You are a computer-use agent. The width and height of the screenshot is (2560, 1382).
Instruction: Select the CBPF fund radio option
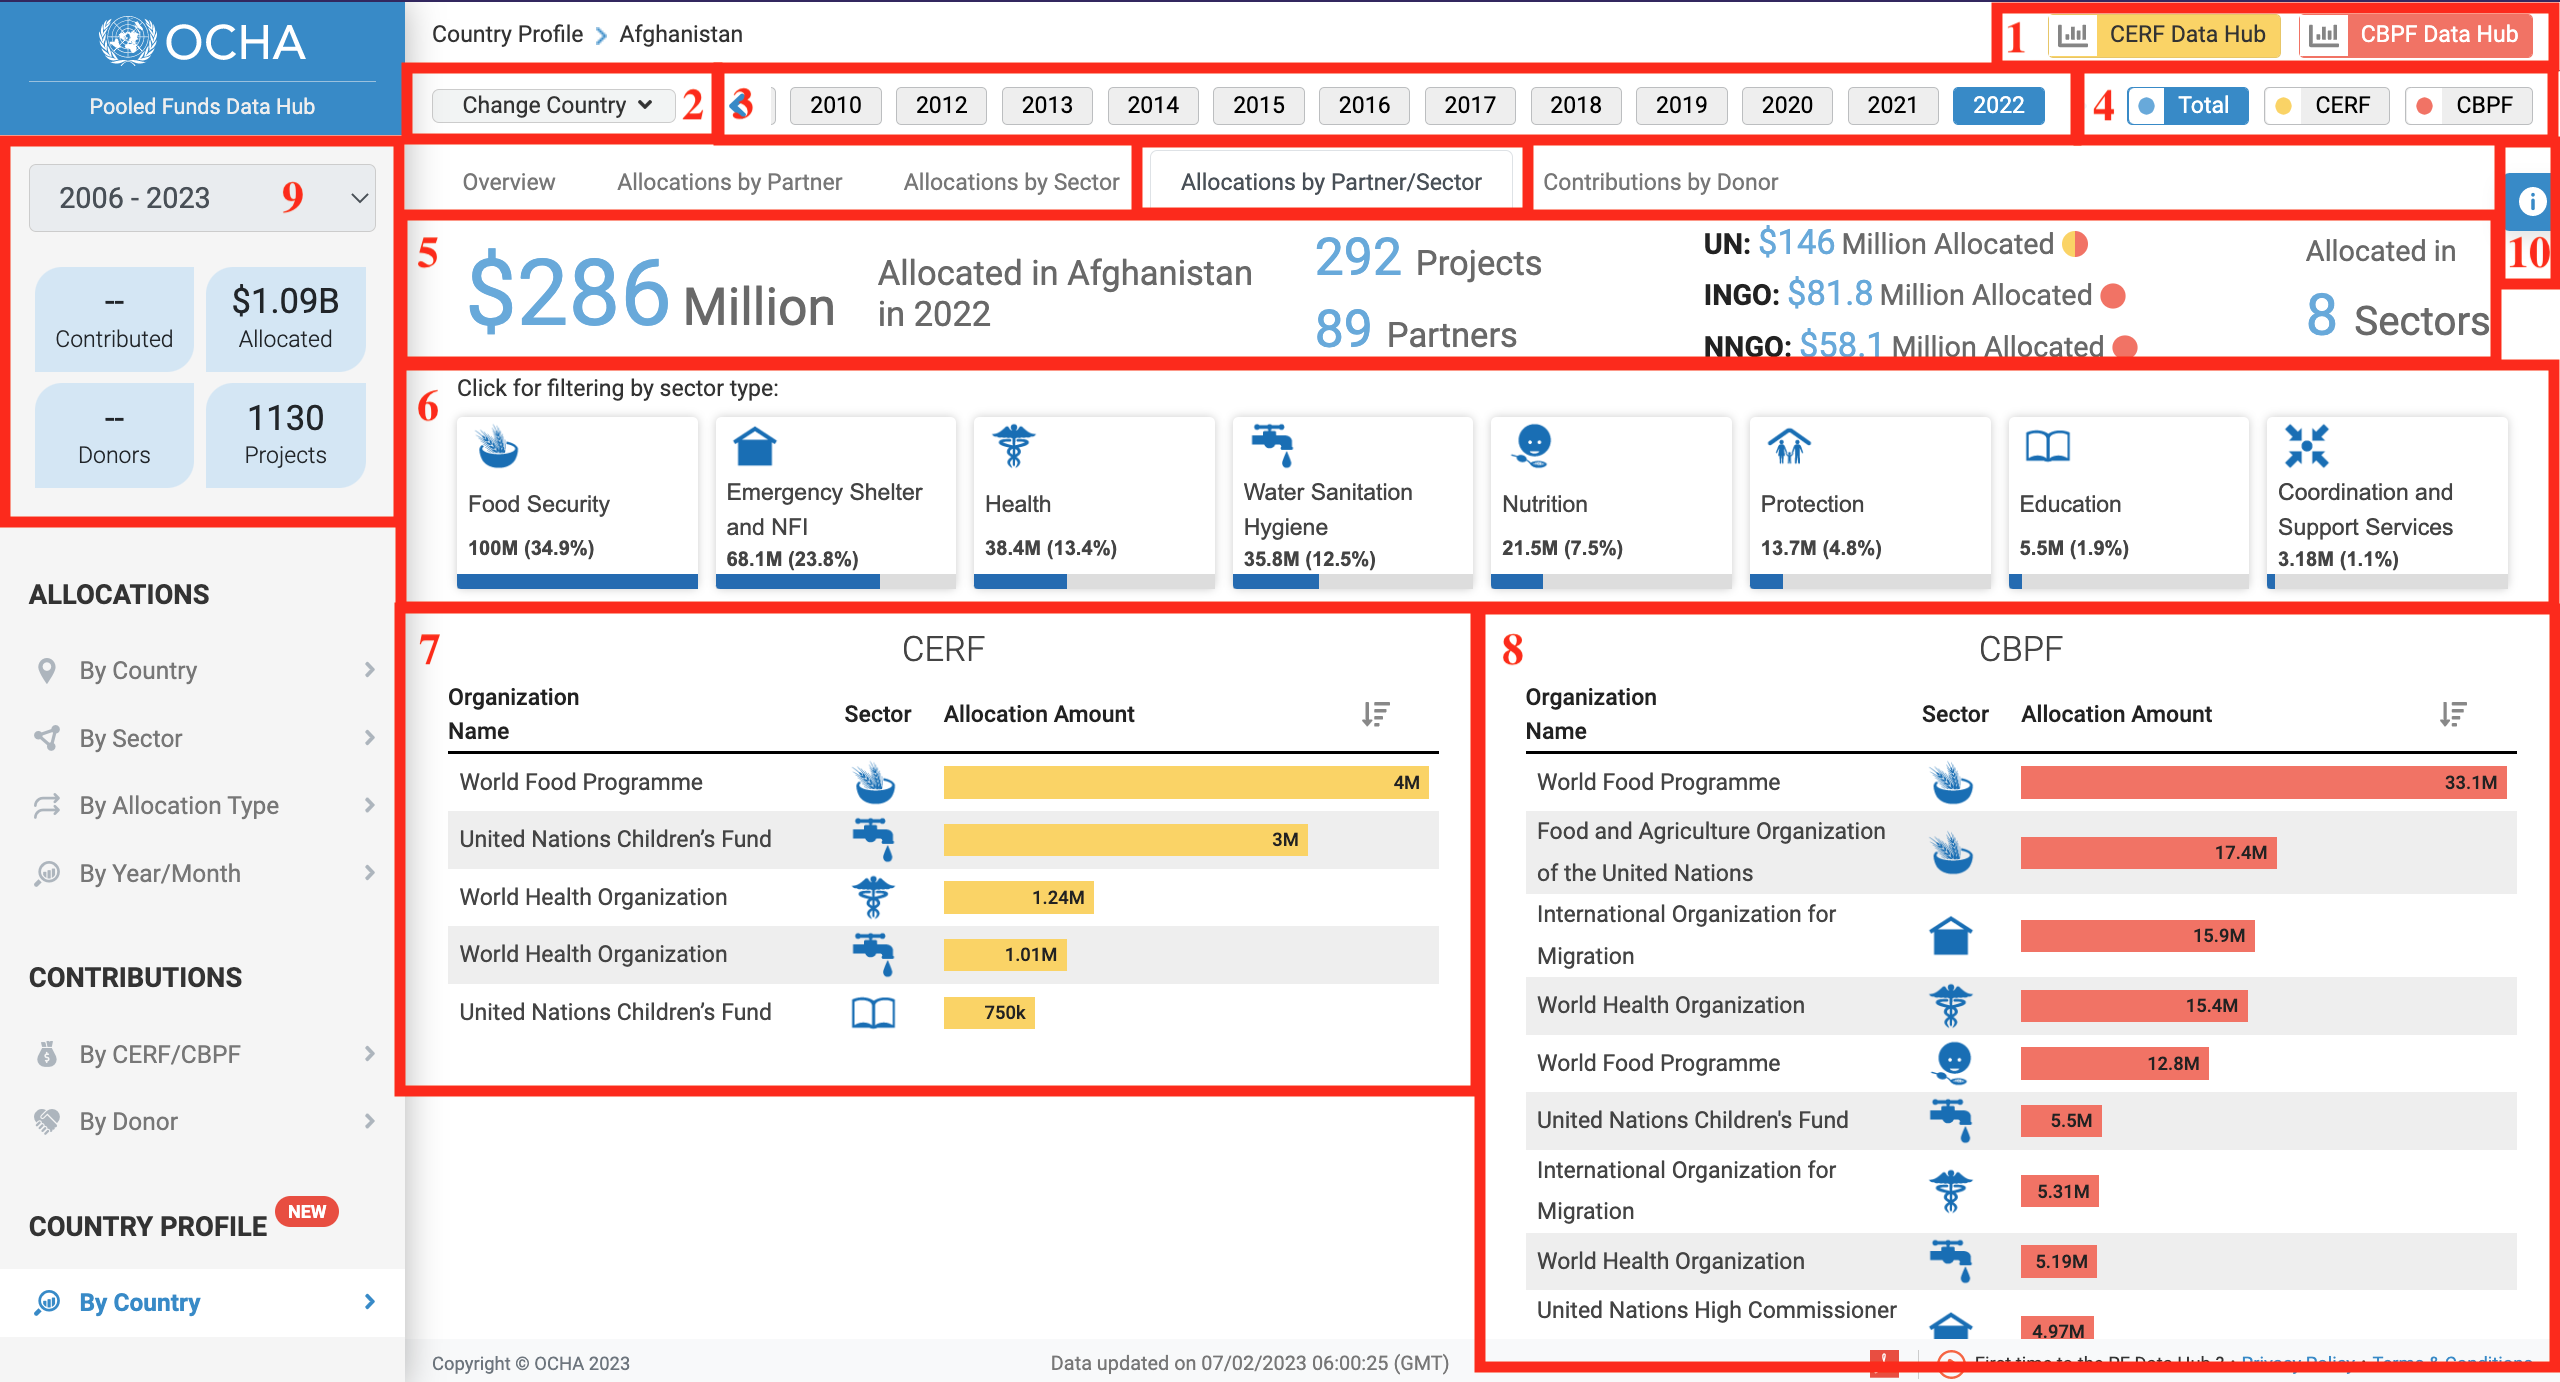tap(2468, 105)
